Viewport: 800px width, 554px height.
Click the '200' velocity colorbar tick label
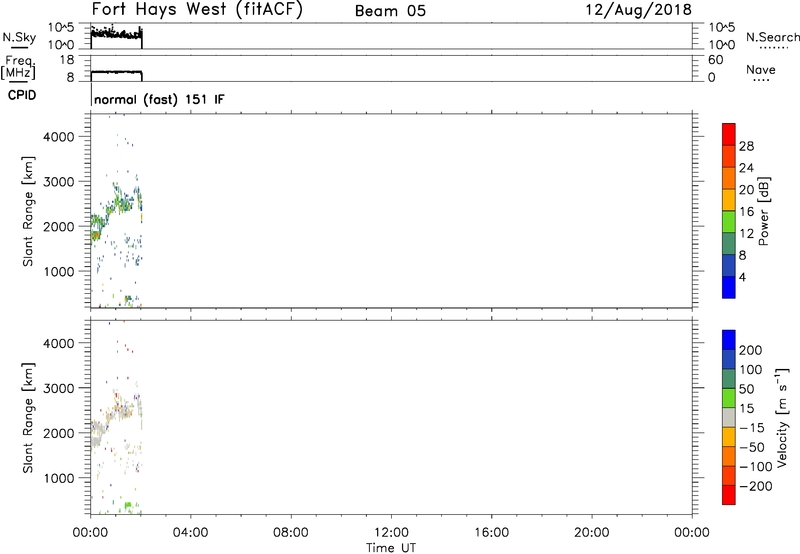(x=751, y=350)
